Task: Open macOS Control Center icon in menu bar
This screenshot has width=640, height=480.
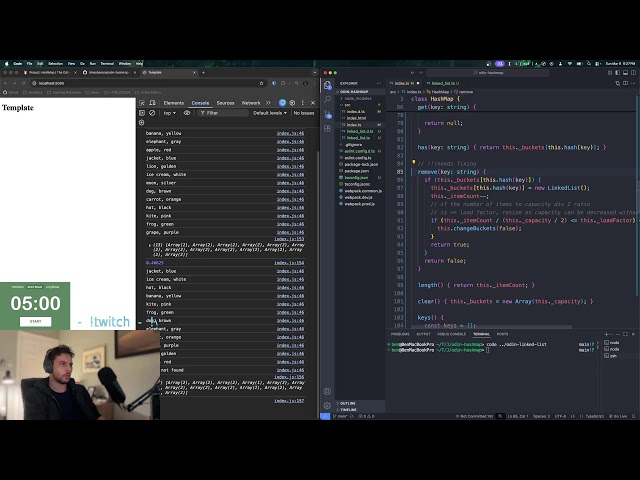Action: (598, 64)
